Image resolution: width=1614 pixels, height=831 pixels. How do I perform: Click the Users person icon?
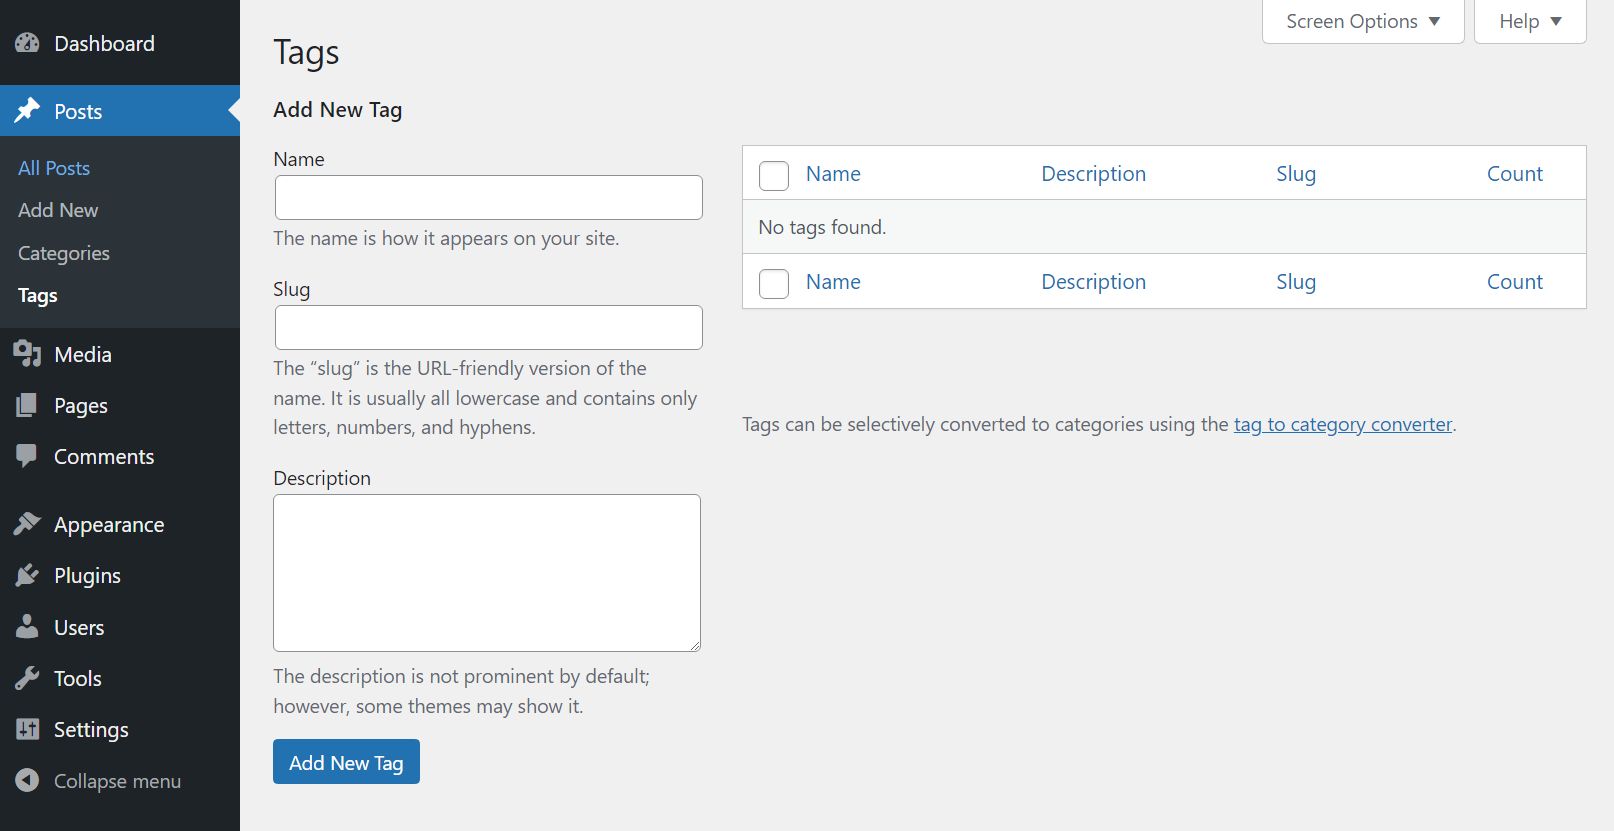27,627
